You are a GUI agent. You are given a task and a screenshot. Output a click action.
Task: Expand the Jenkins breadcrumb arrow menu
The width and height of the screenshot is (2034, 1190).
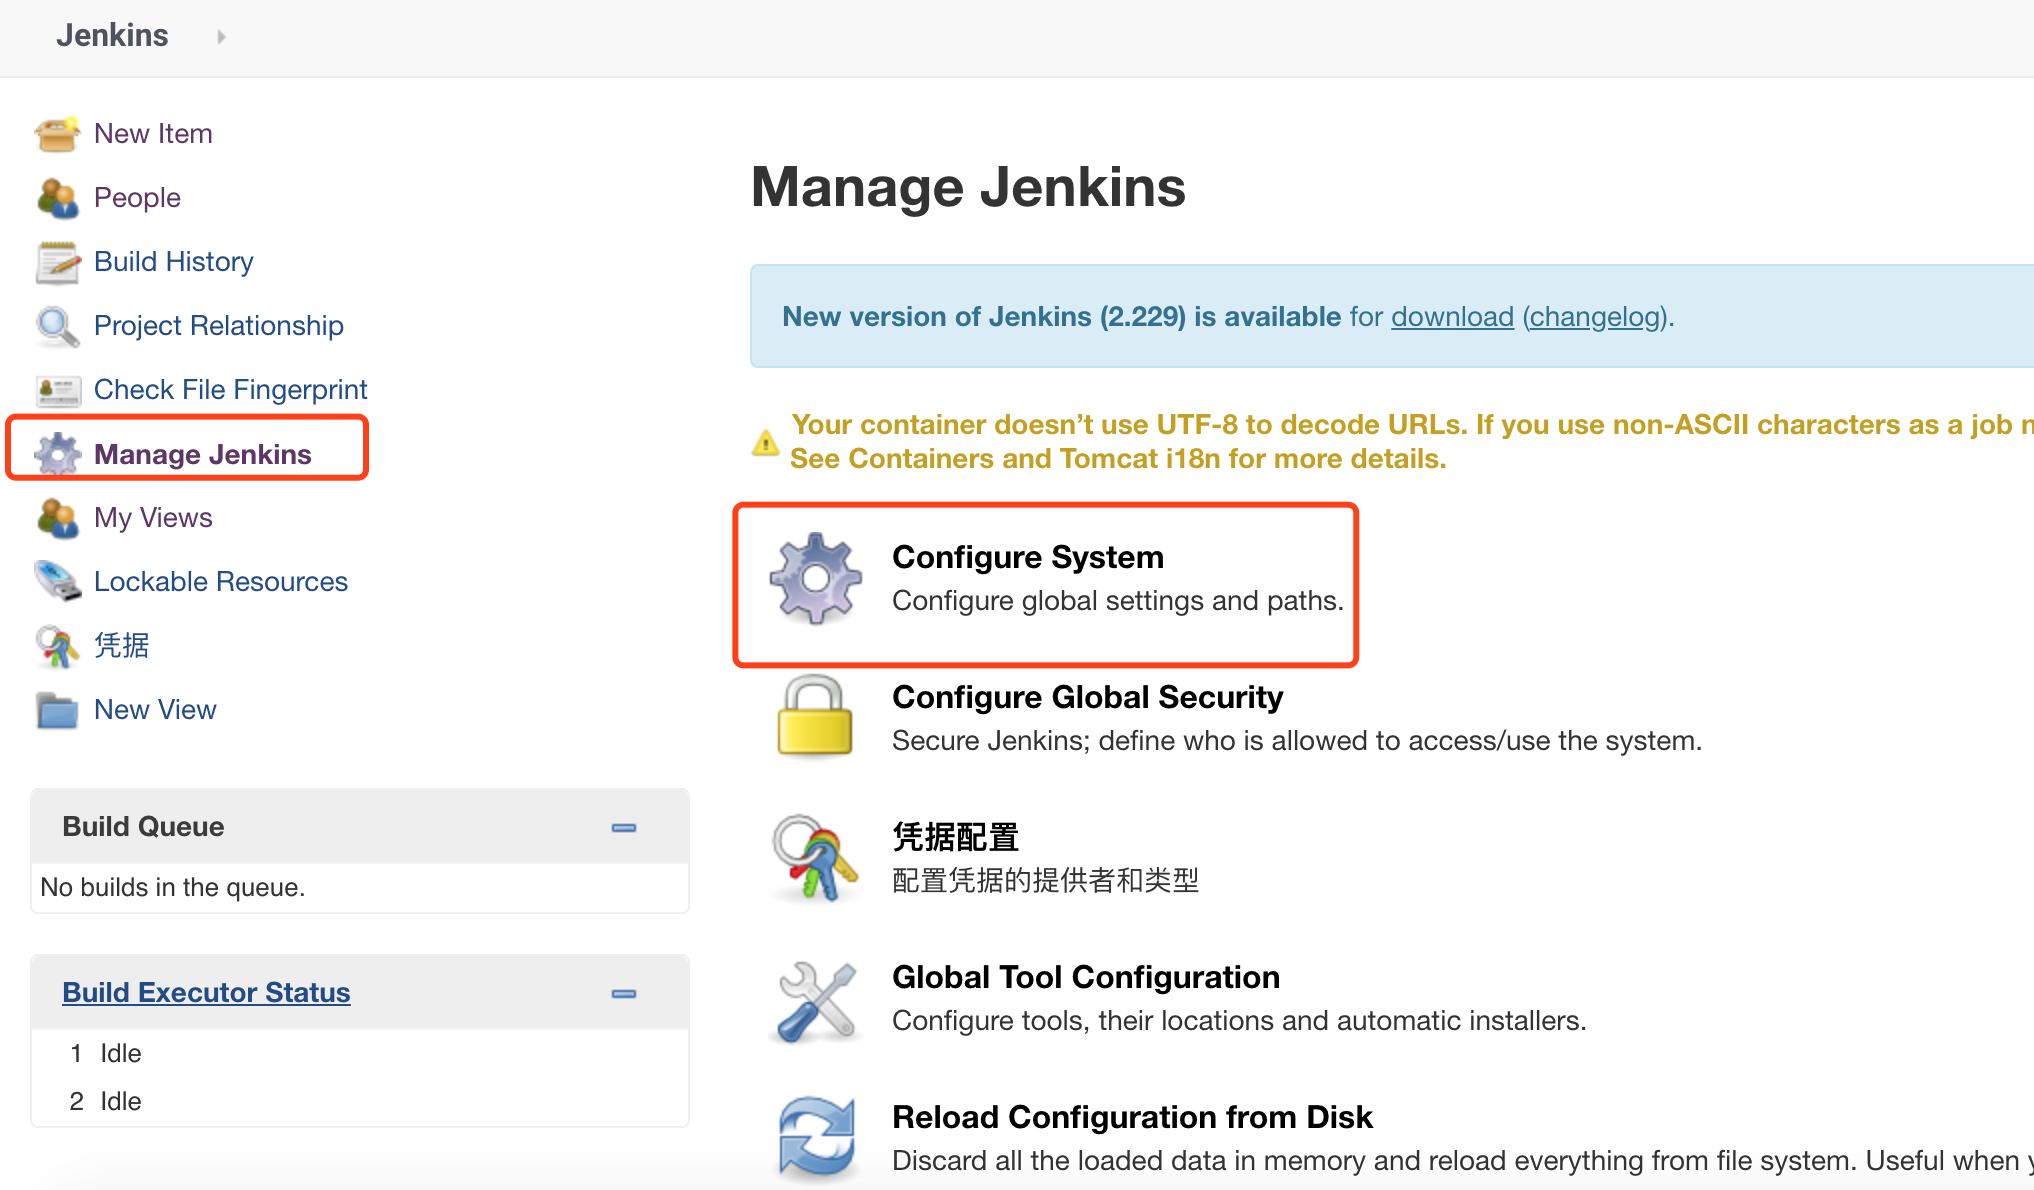pyautogui.click(x=221, y=37)
